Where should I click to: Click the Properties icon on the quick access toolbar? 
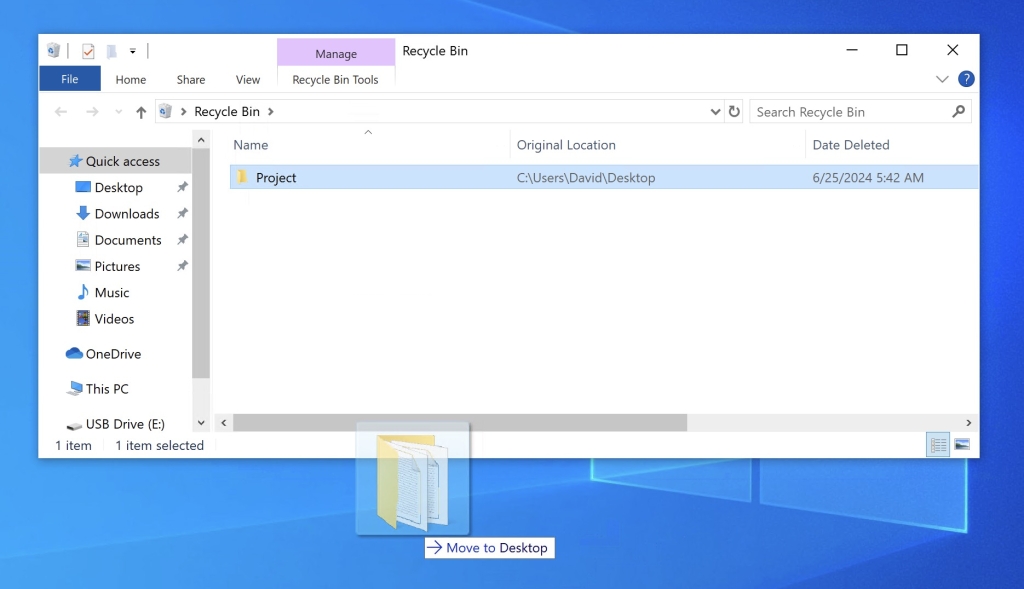point(88,50)
